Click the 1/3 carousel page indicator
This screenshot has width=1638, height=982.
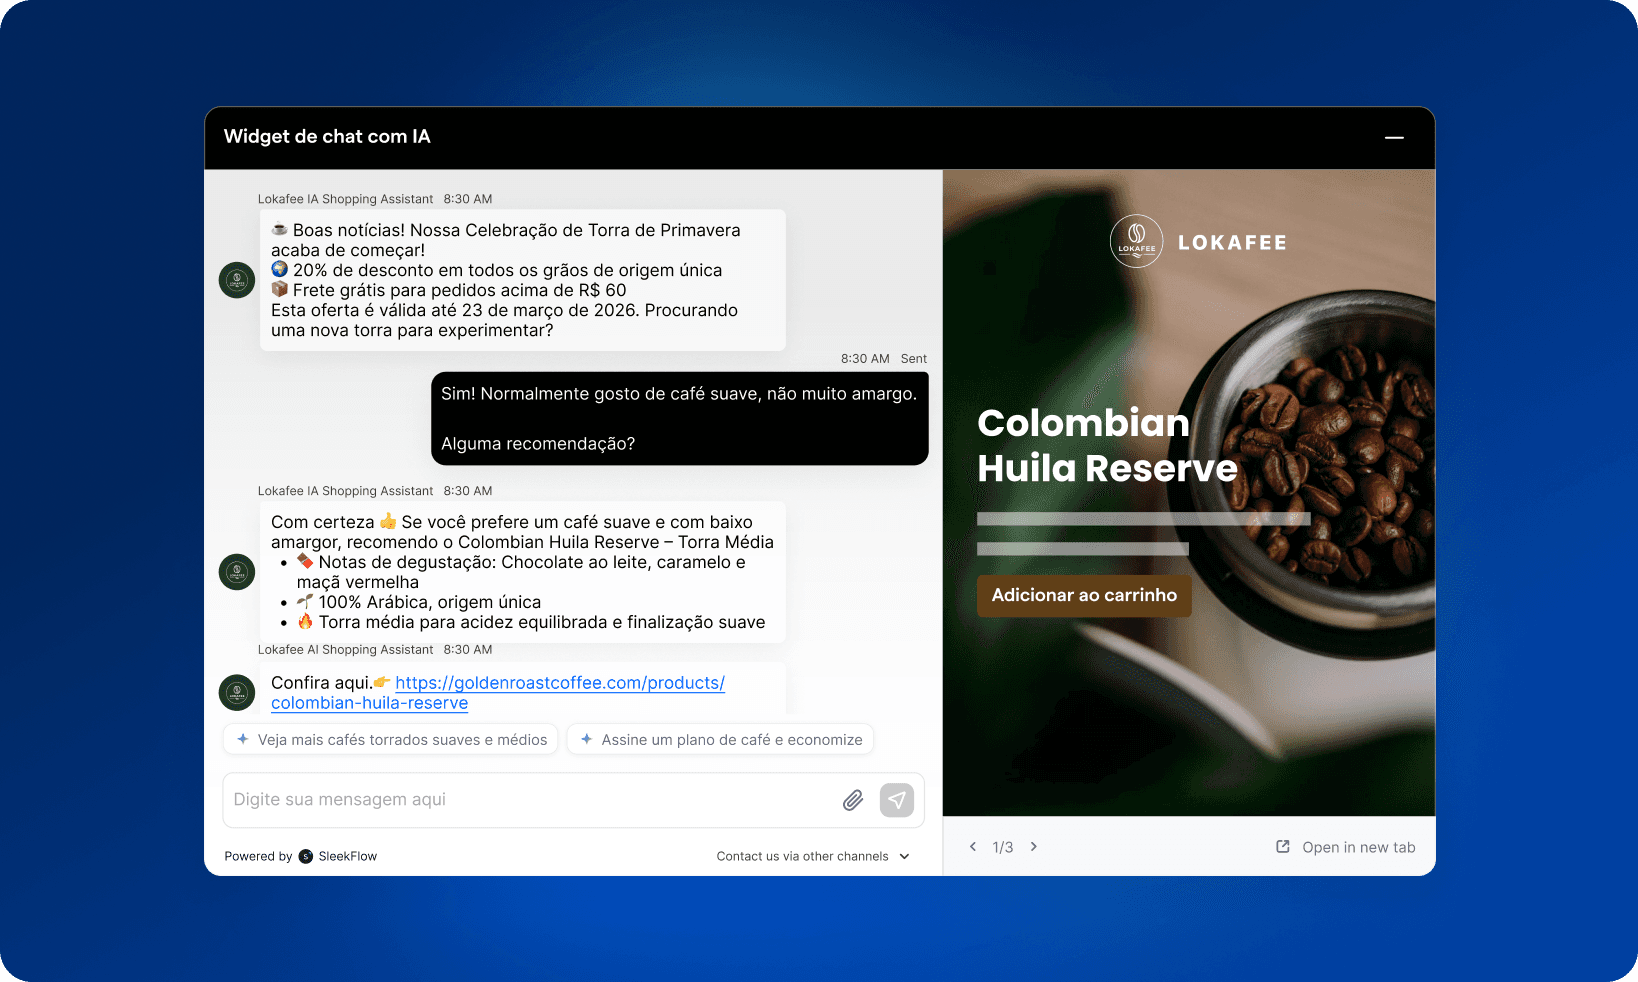click(1003, 846)
